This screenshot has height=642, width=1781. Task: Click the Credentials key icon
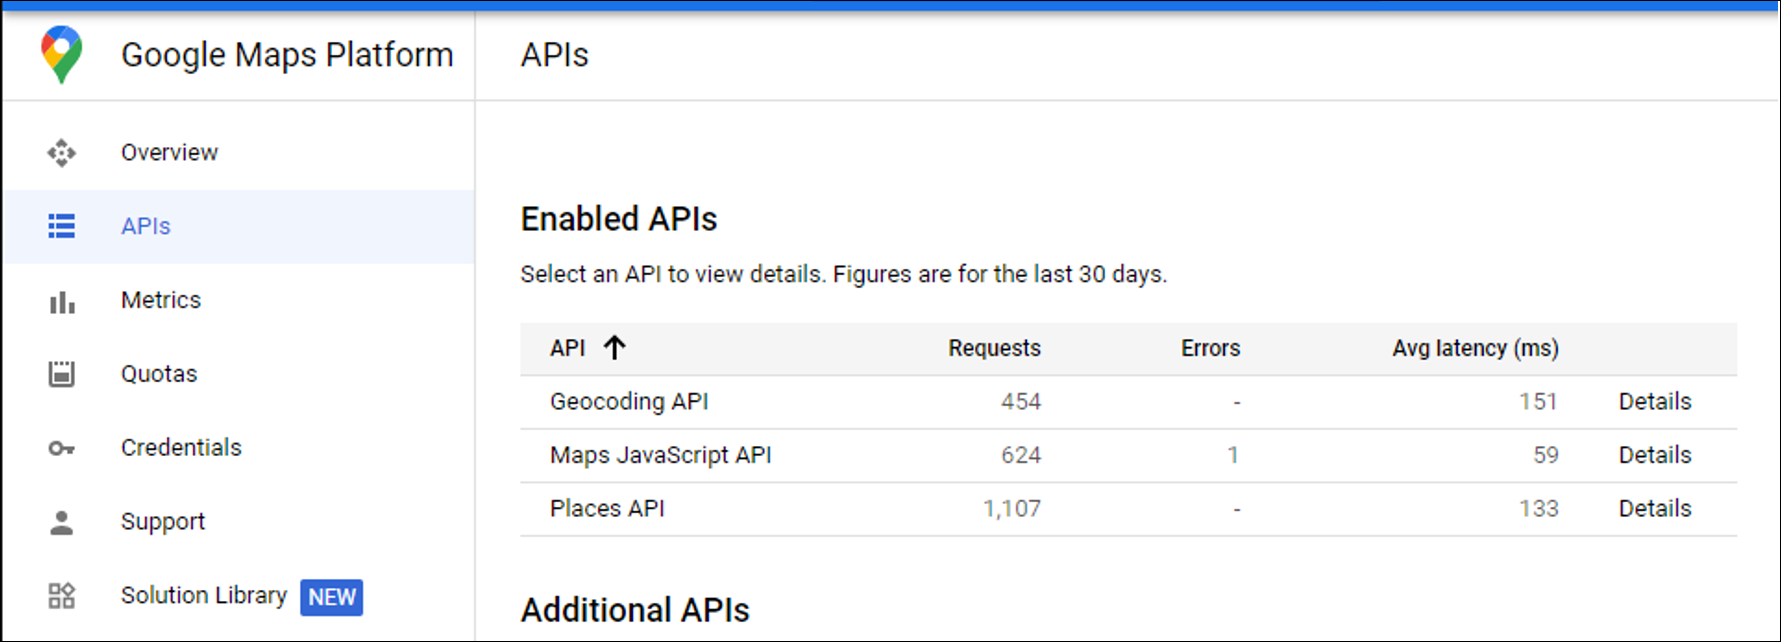[61, 448]
